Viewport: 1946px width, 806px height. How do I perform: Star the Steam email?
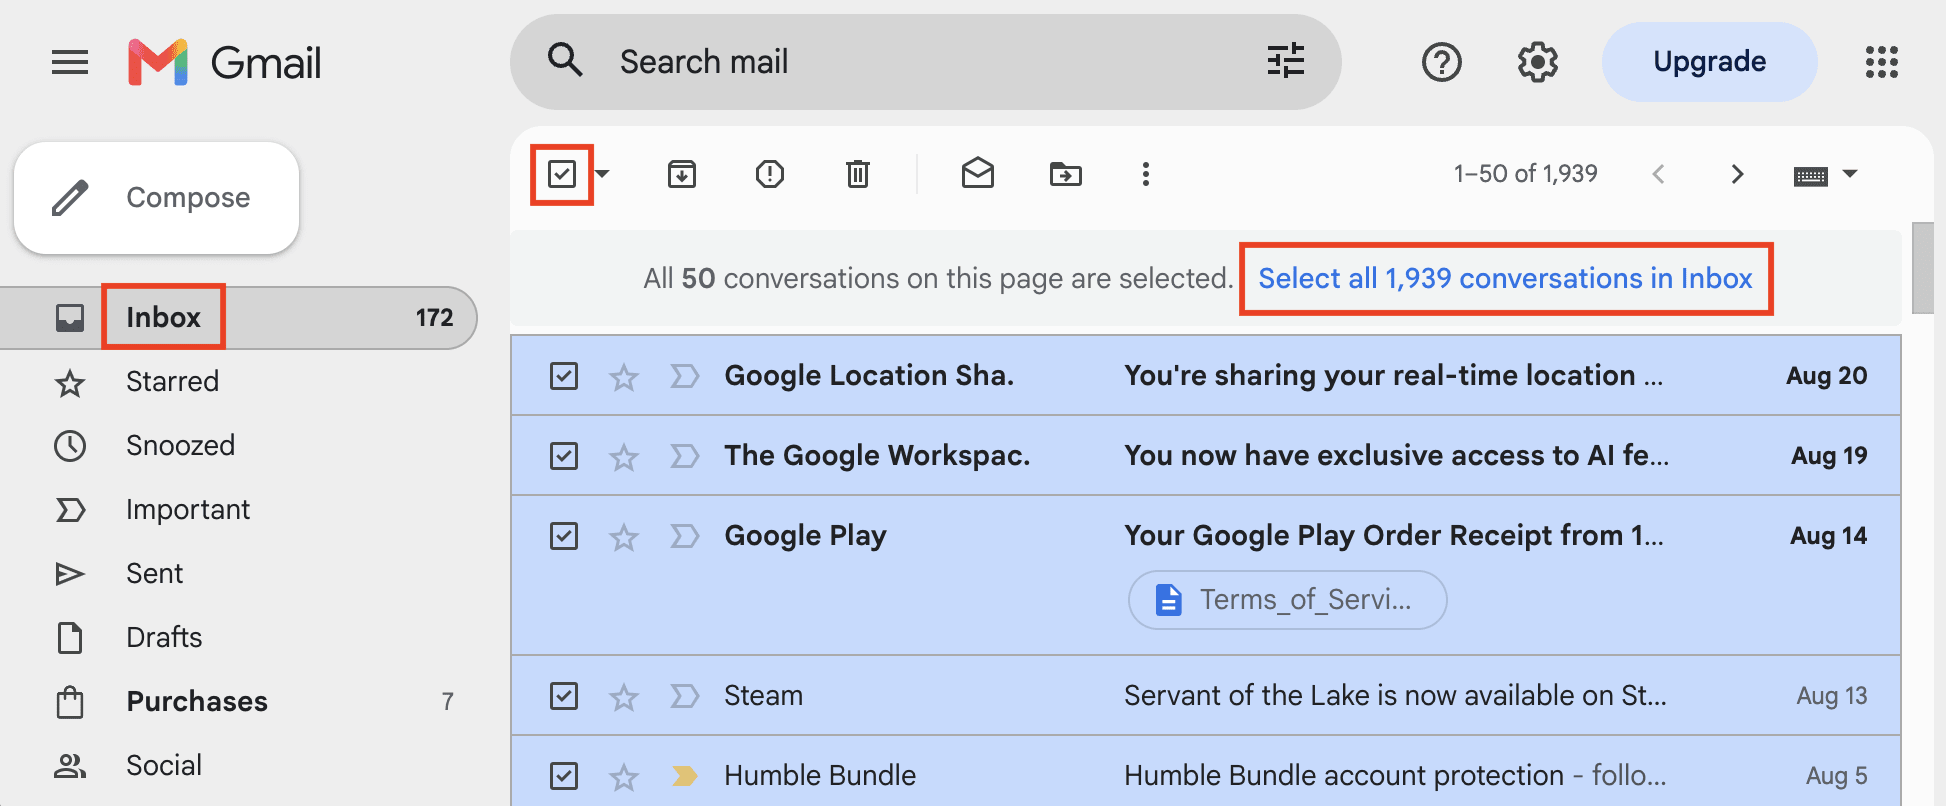624,697
